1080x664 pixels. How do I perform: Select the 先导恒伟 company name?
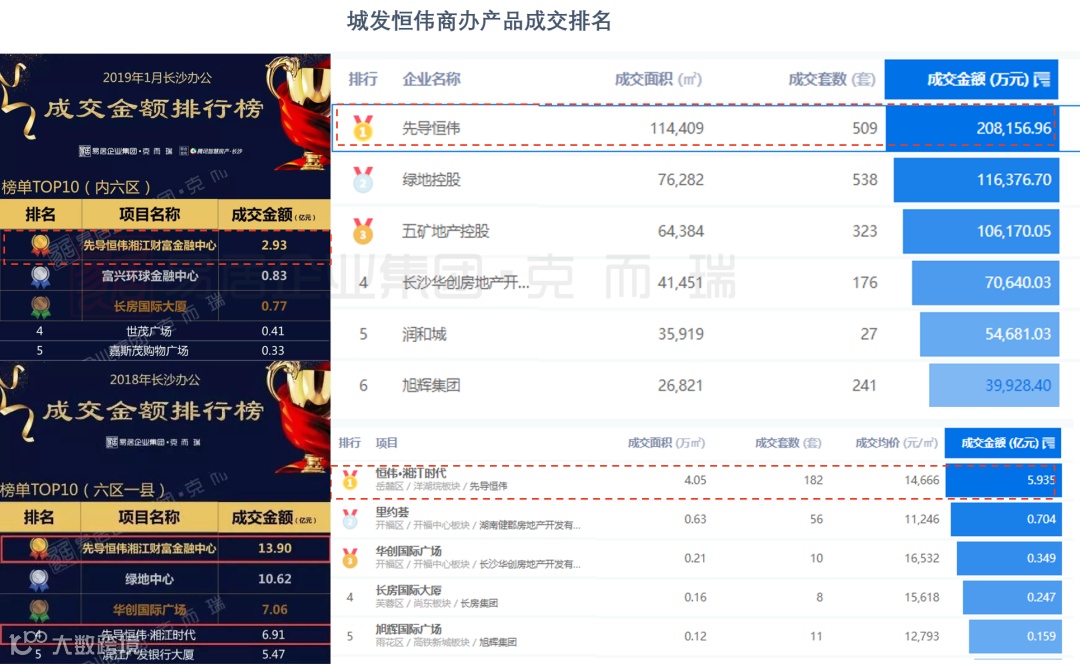tap(431, 128)
